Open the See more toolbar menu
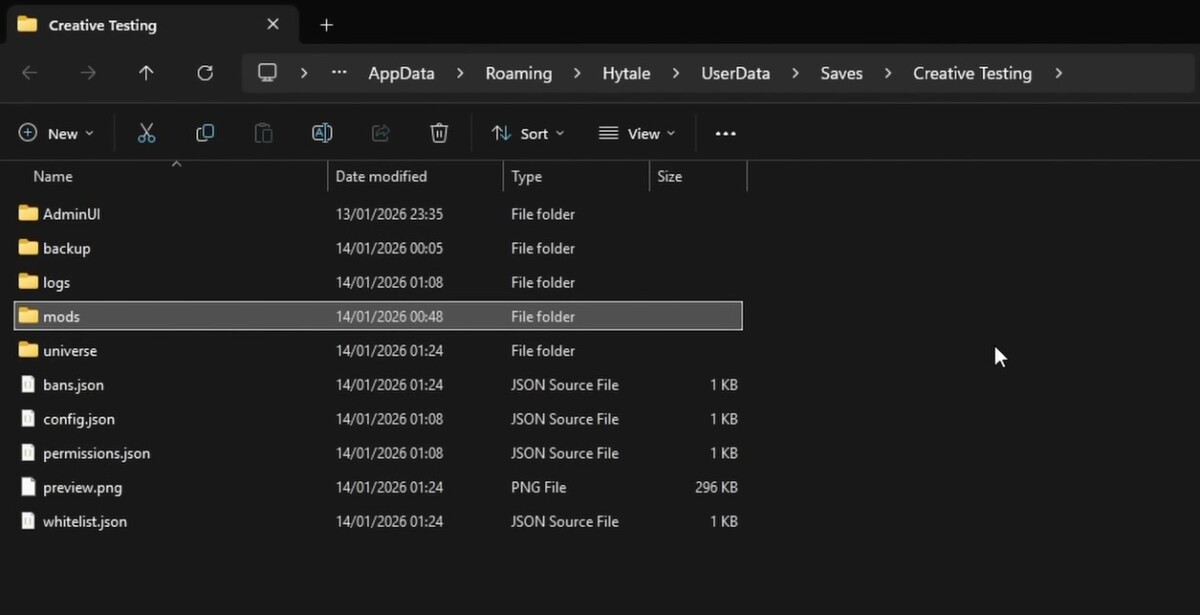The height and width of the screenshot is (615, 1200). click(x=725, y=132)
